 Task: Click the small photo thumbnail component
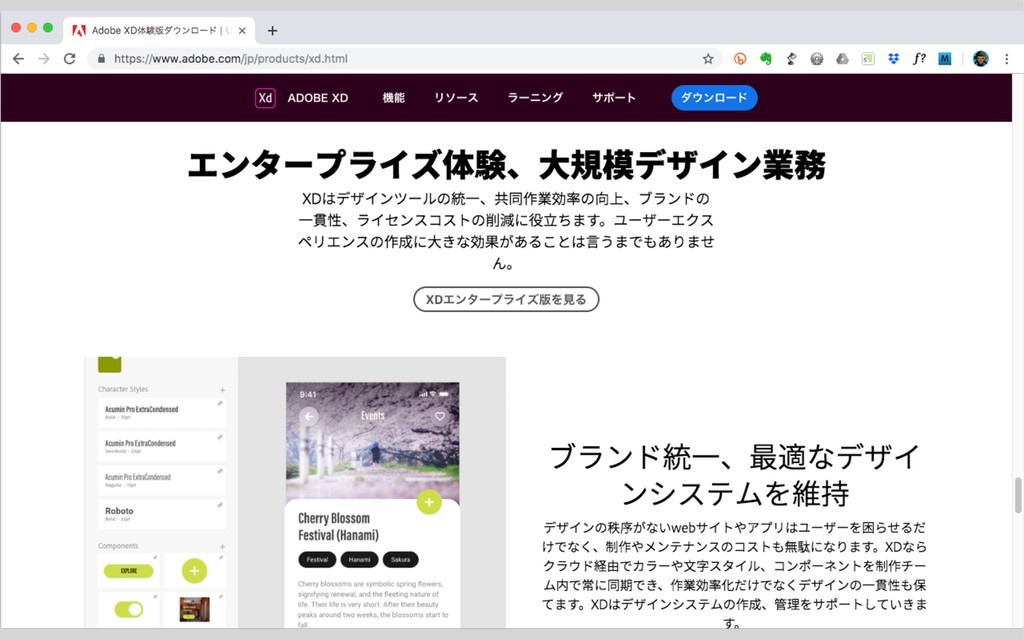[x=195, y=609]
